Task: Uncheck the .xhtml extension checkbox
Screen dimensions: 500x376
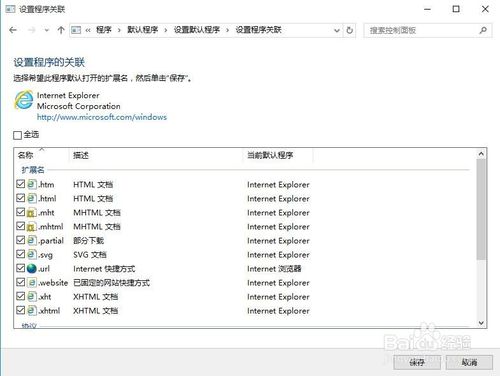Action: coord(20,310)
